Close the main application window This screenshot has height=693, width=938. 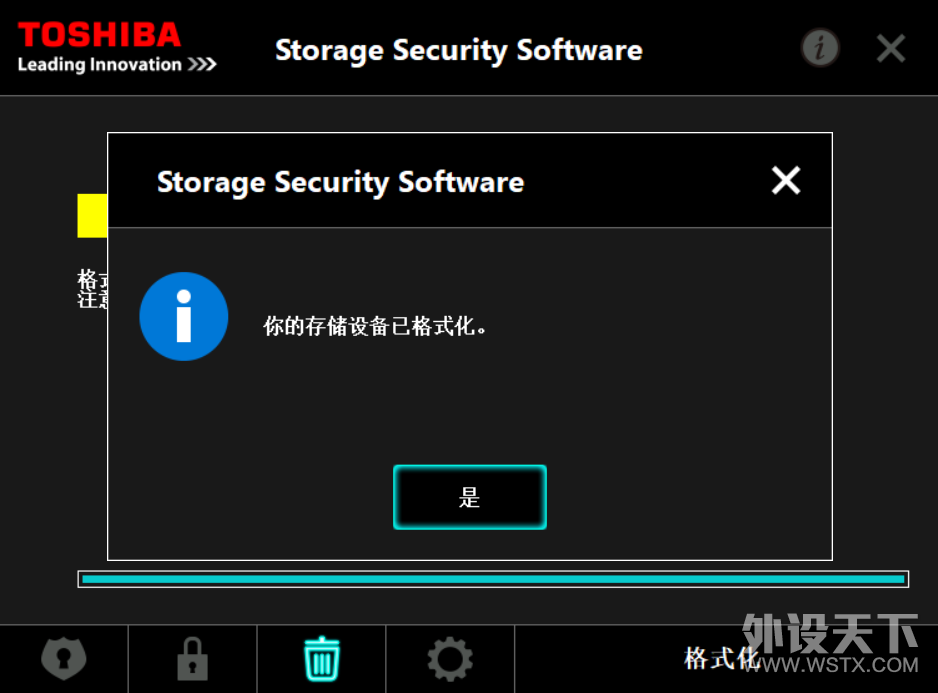[x=891, y=48]
